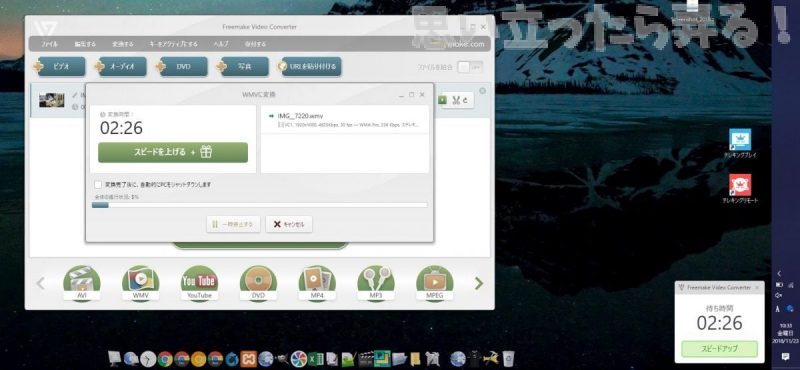800x370 pixels.
Task: Open the first Chrome icon in dock
Action: coord(165,359)
